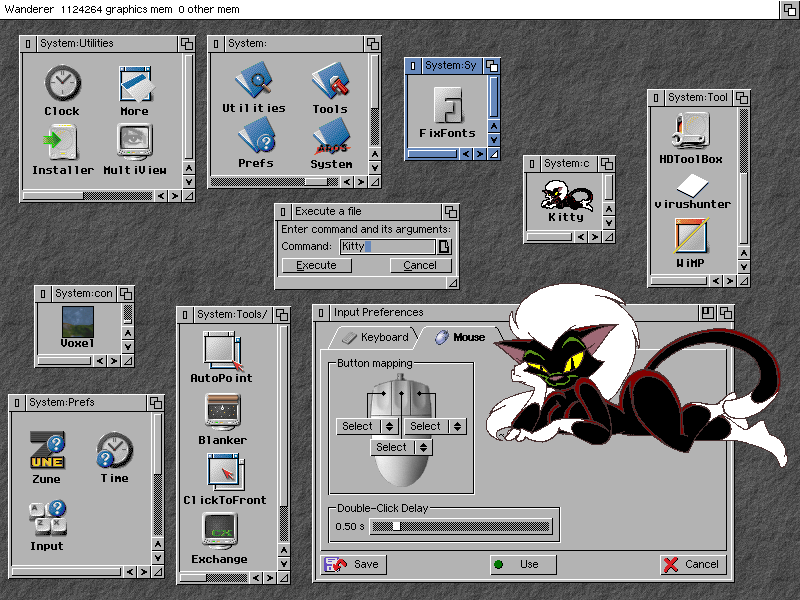Screen dimensions: 800x600
Task: Click scroll right arrow in System window
Action: click(x=361, y=182)
